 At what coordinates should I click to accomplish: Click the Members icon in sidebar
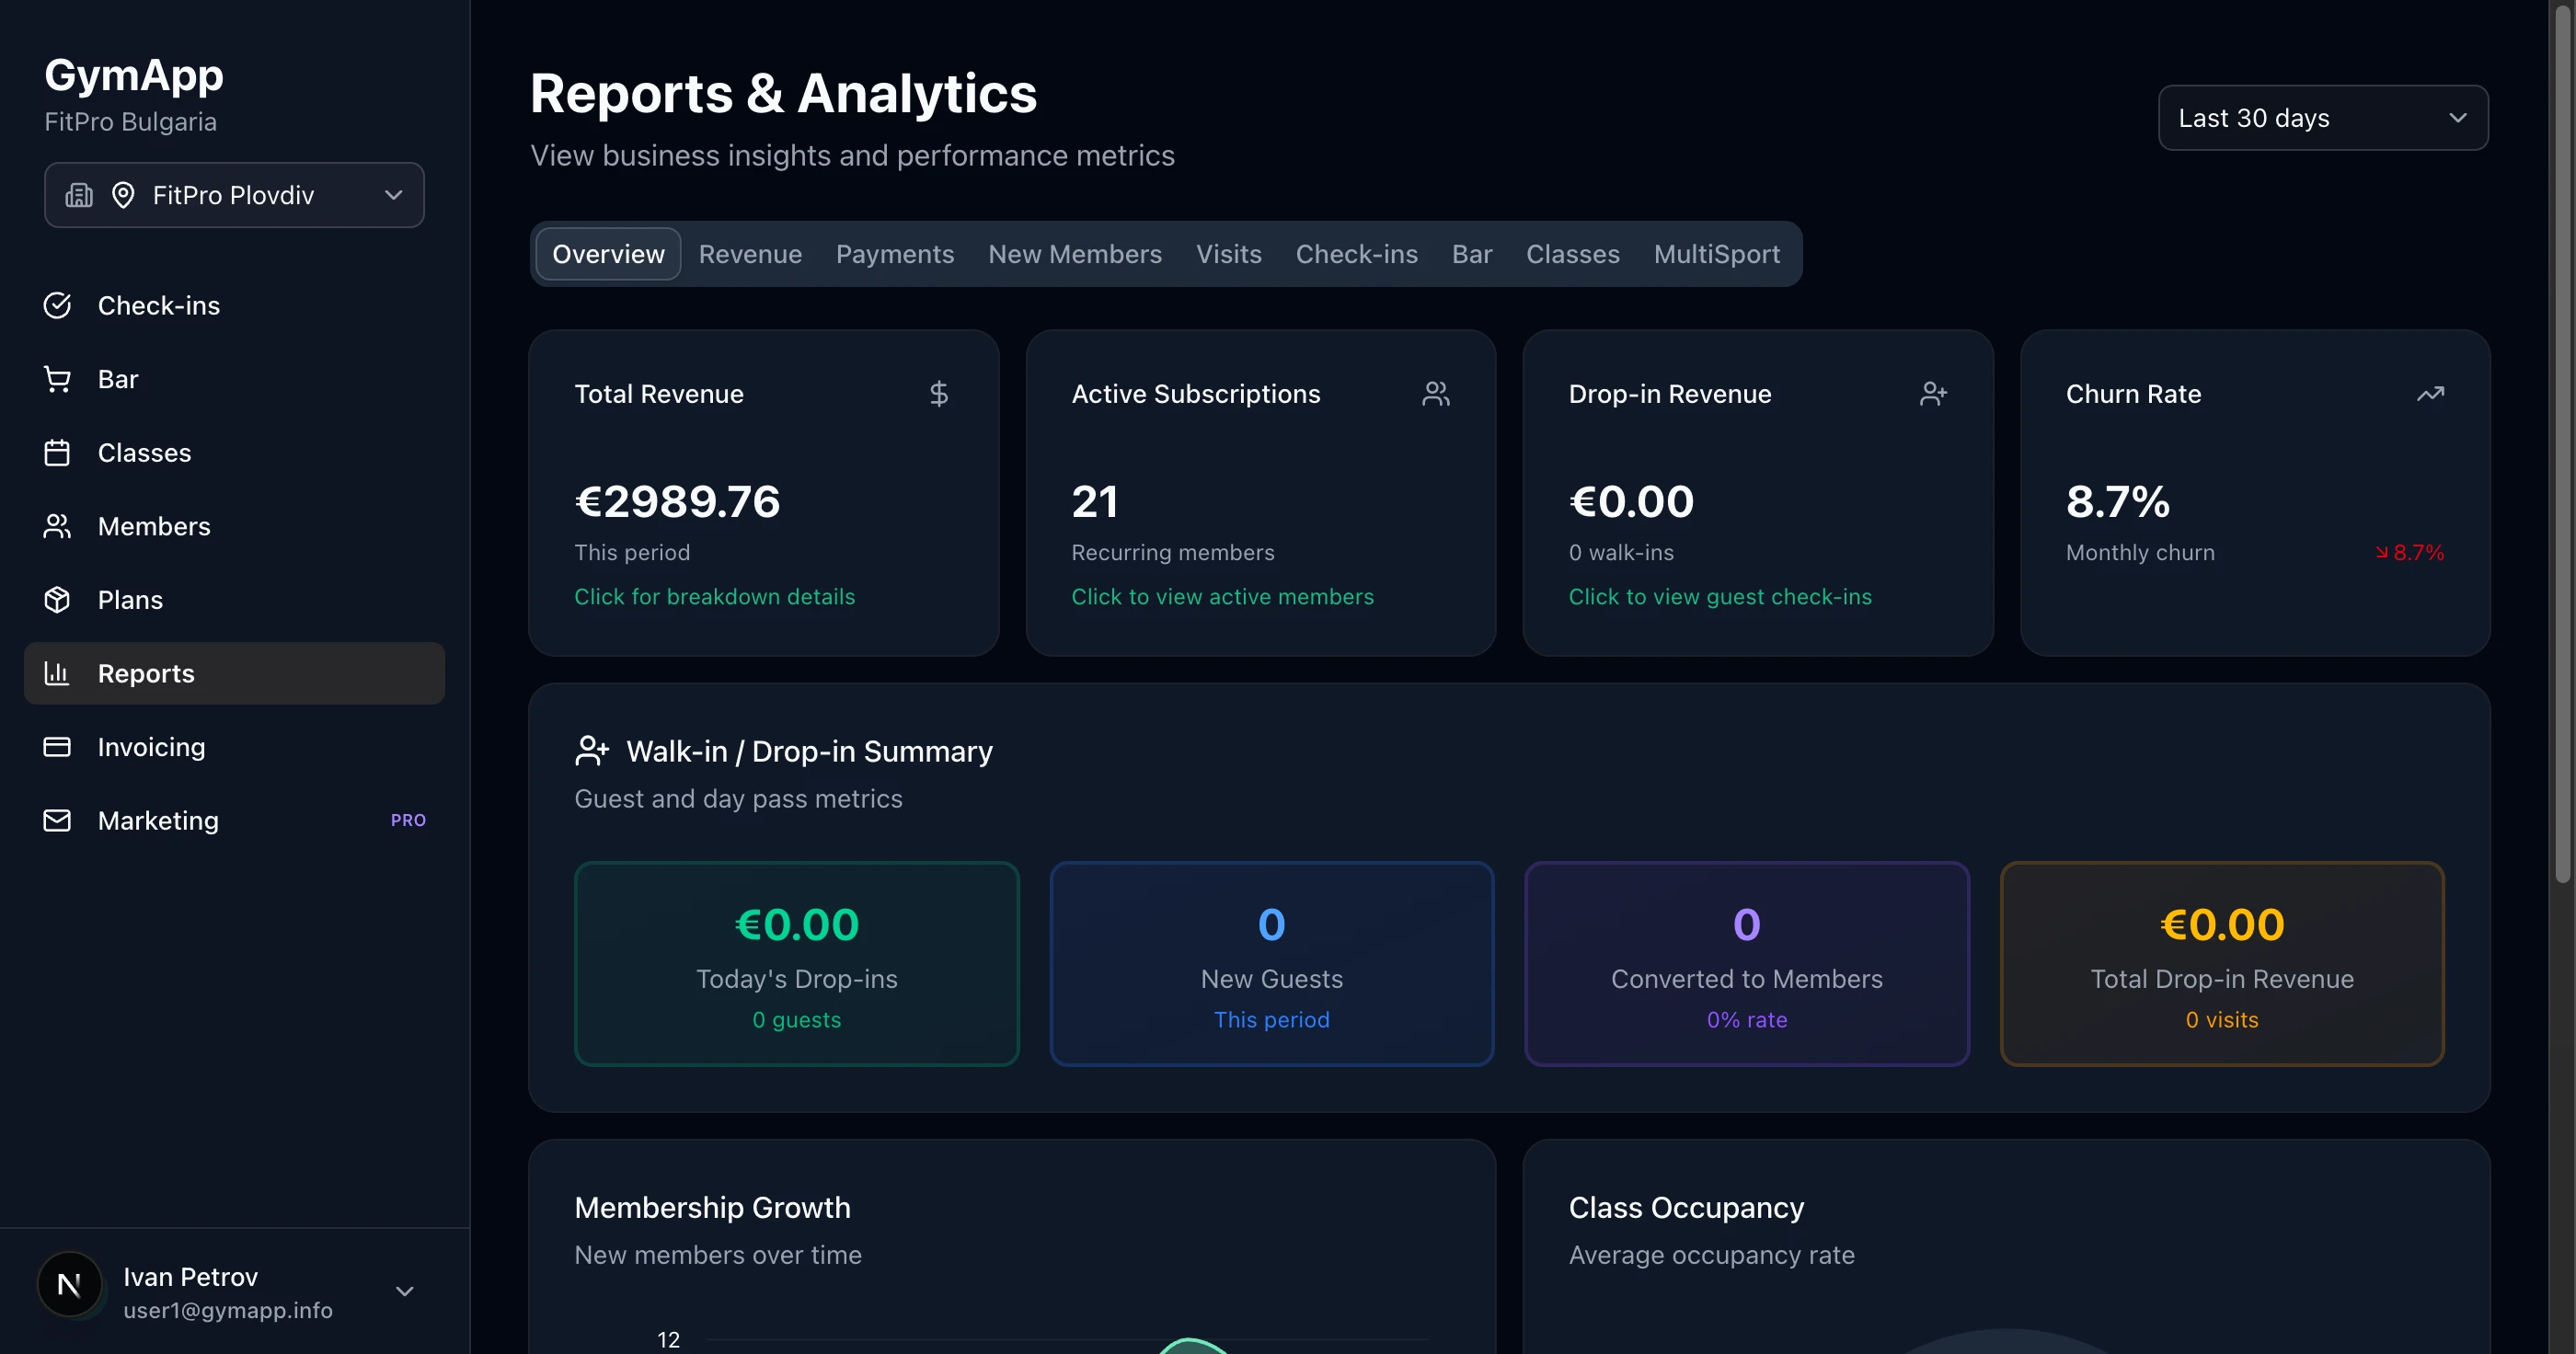(x=58, y=526)
